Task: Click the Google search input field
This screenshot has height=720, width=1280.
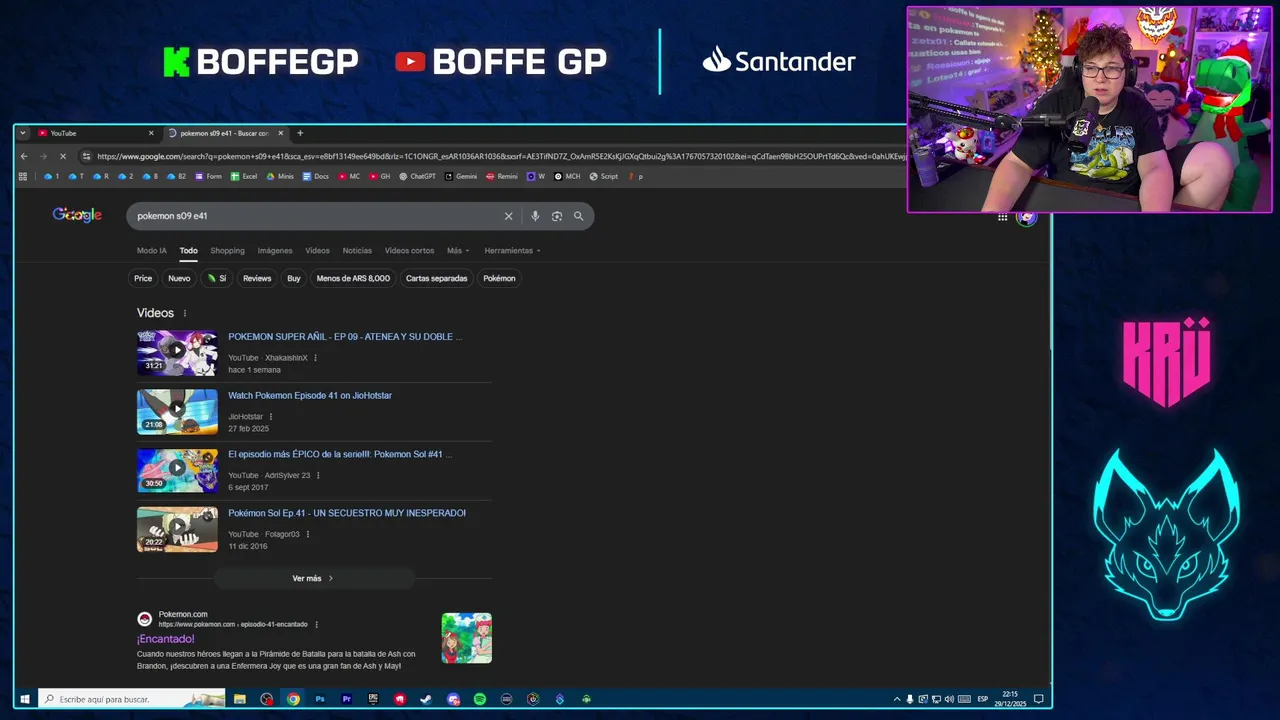Action: (315, 216)
